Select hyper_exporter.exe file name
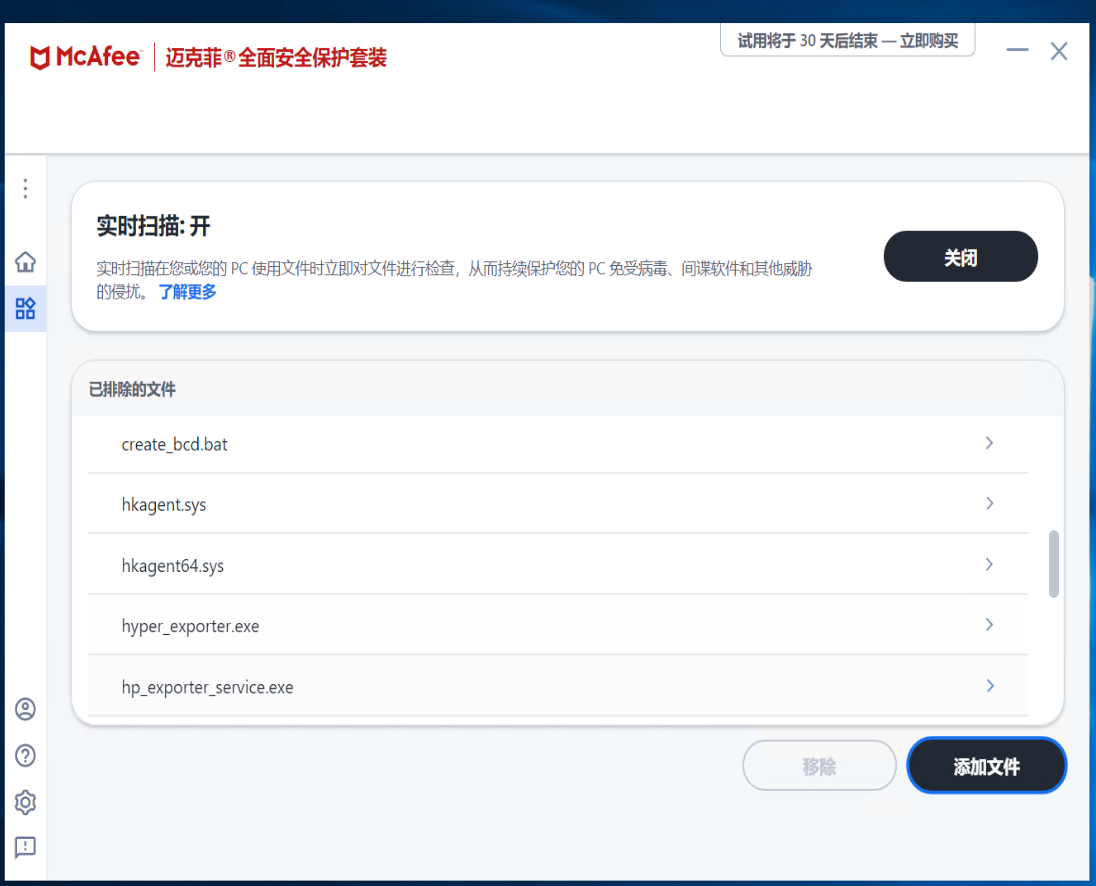The image size is (1096, 886). pos(190,626)
